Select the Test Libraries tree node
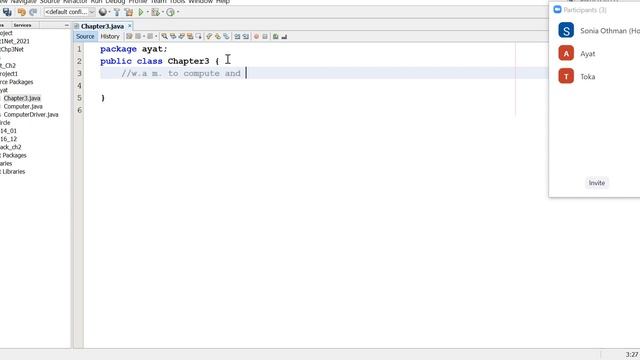Image resolution: width=640 pixels, height=360 pixels. 13,171
